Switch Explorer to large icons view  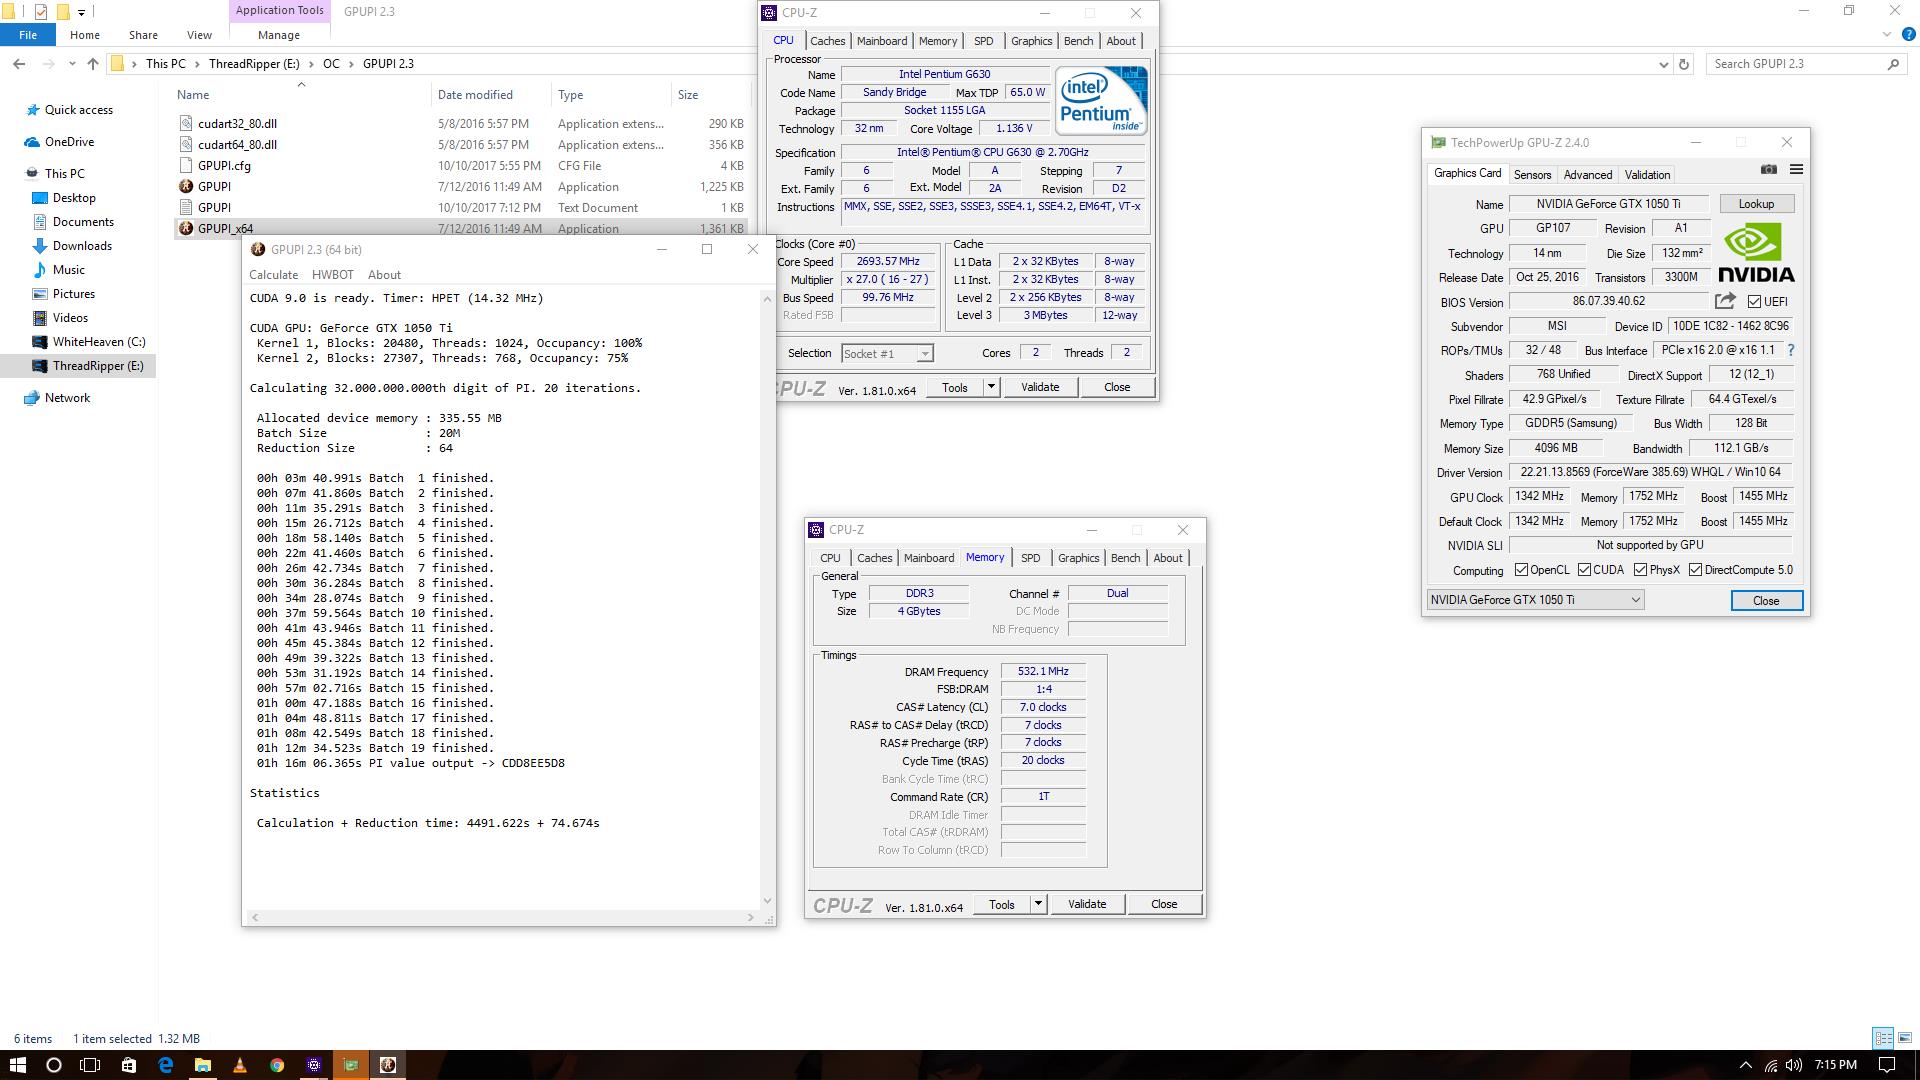point(1904,1038)
